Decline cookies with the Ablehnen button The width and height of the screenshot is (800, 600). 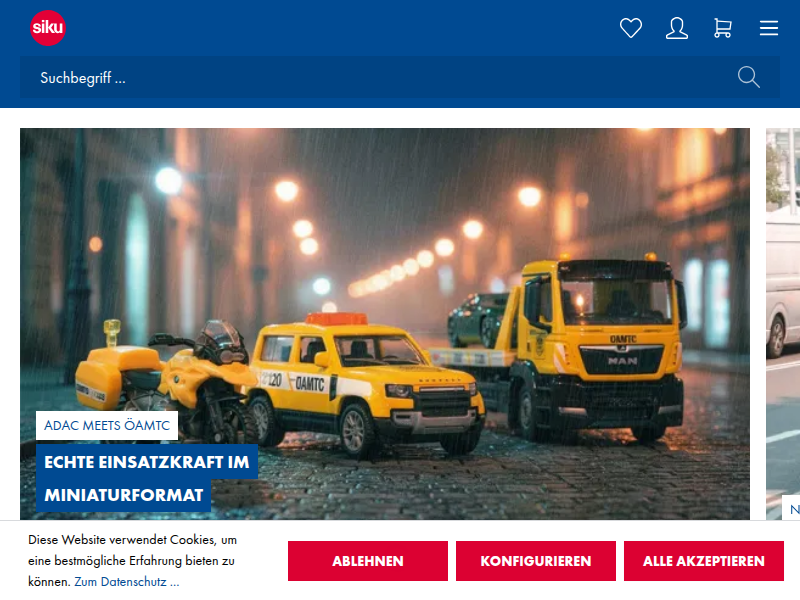click(x=368, y=561)
